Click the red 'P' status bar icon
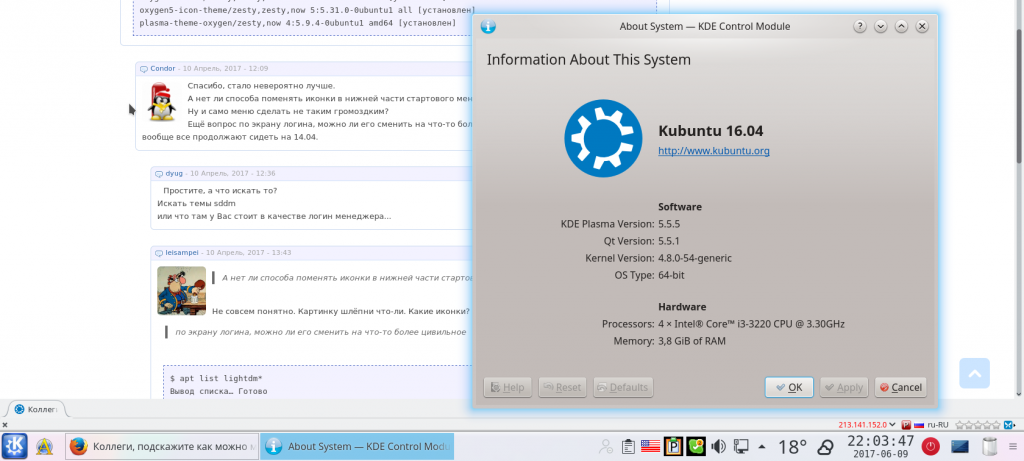Screen dimensions: 1024x461 click(x=906, y=425)
